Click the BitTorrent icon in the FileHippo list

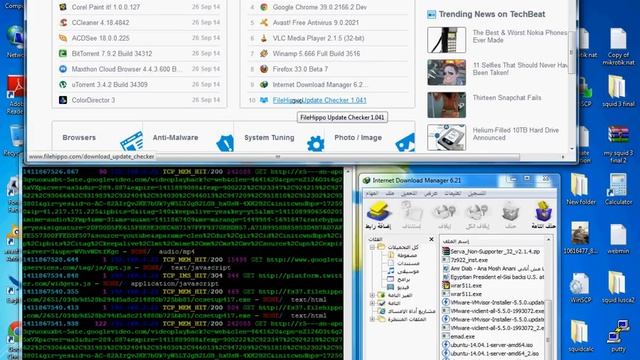click(63, 53)
